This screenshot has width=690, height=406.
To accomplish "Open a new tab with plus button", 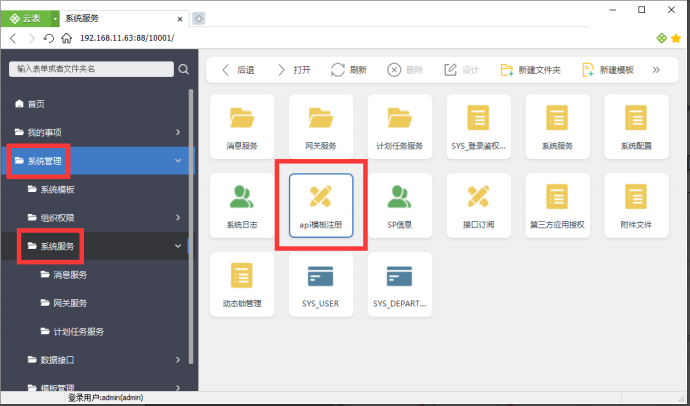I will [x=199, y=18].
